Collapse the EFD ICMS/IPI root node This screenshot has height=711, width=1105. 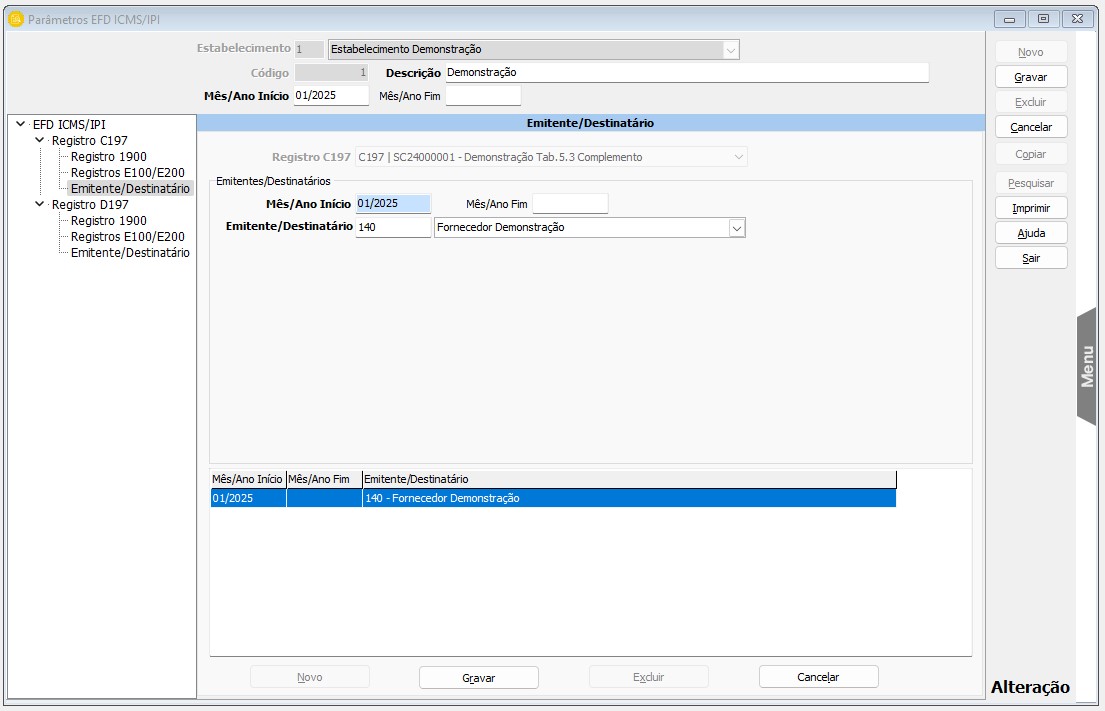21,125
